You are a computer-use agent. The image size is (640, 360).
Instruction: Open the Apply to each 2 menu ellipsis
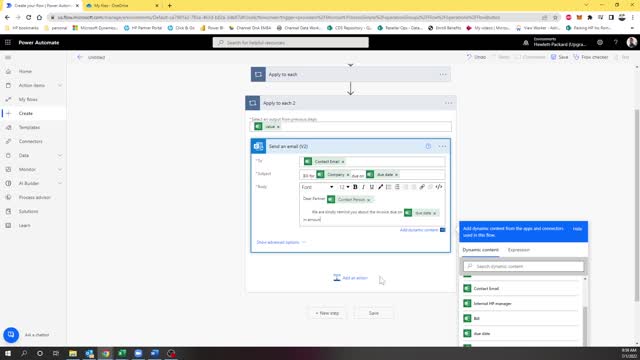pos(448,103)
